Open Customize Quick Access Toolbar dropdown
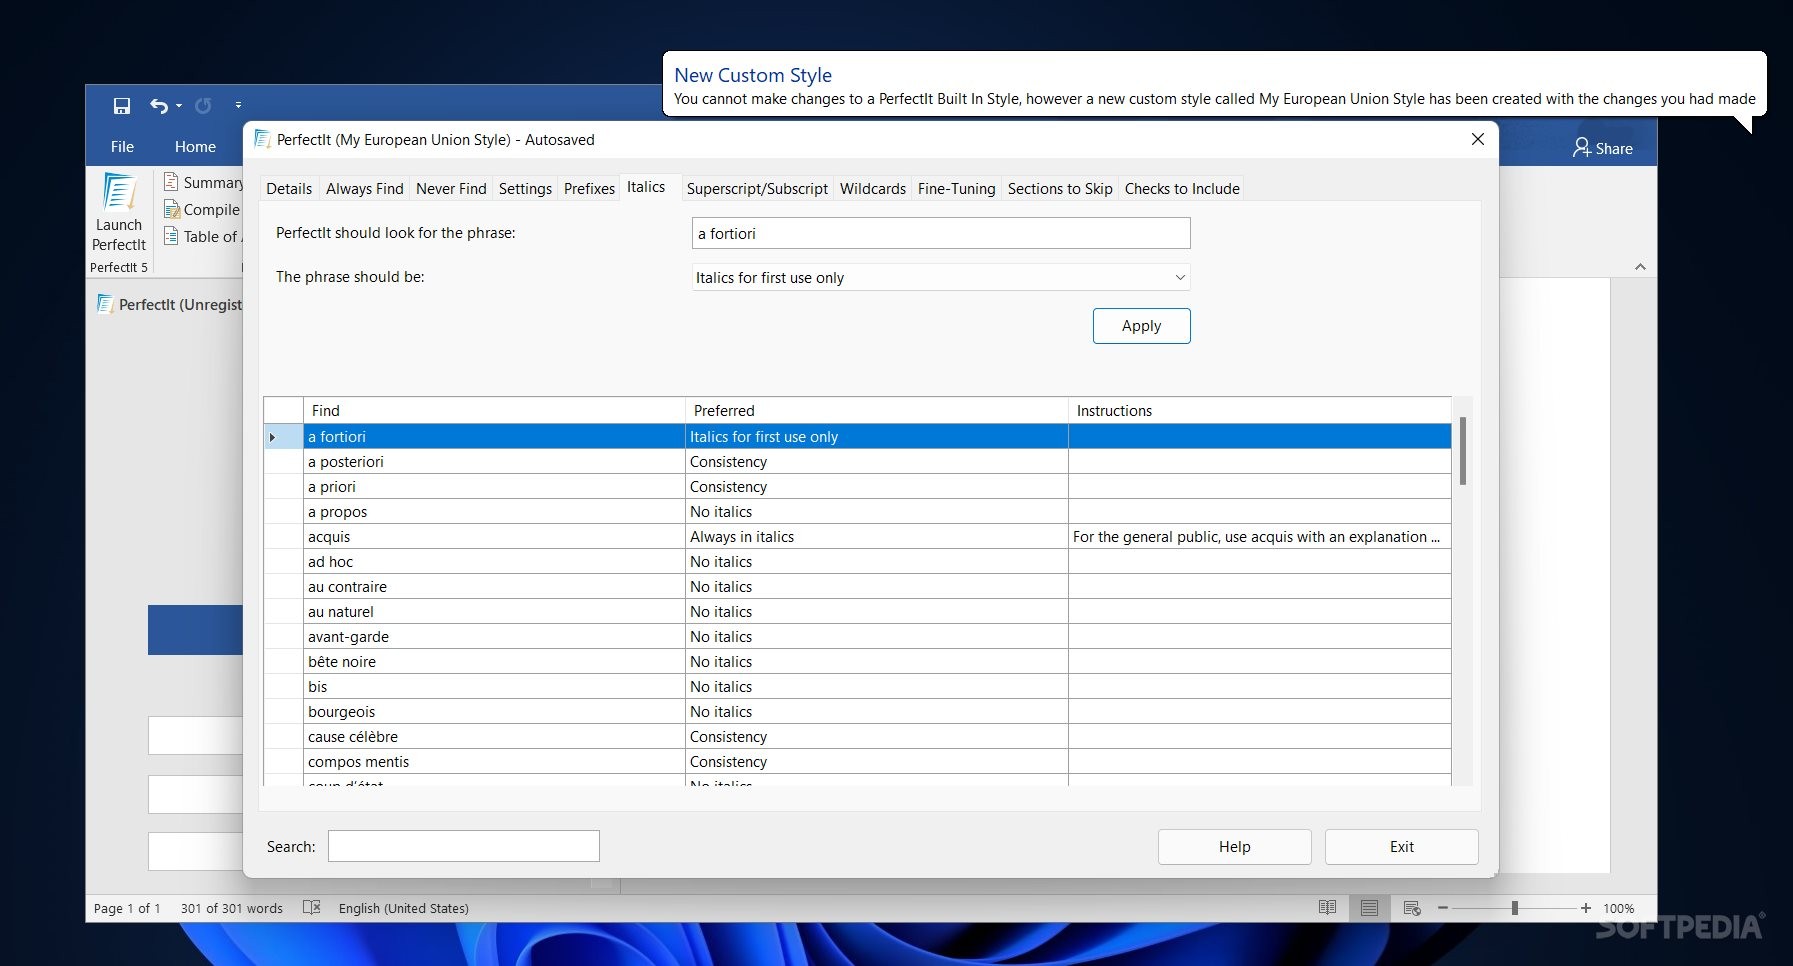The height and width of the screenshot is (966, 1793). pos(238,104)
